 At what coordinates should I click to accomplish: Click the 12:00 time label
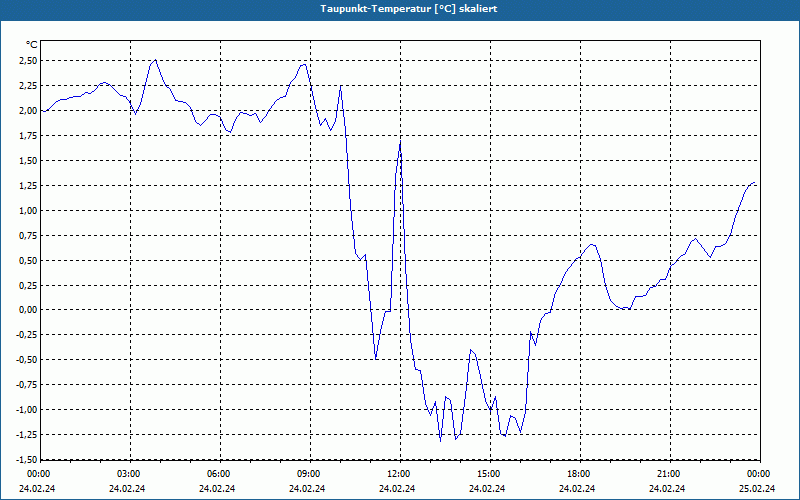click(399, 474)
